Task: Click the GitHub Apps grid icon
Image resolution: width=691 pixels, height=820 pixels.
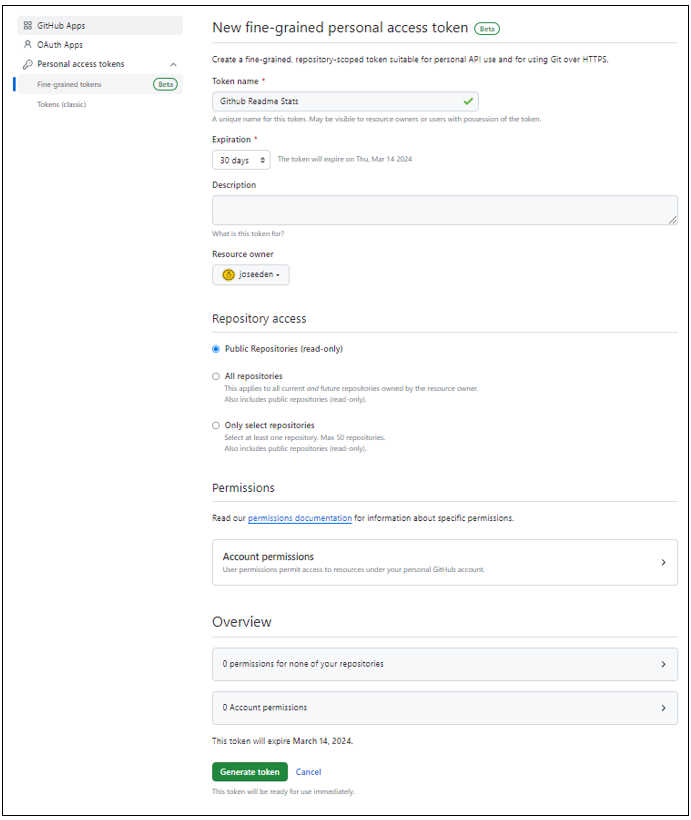Action: point(28,25)
